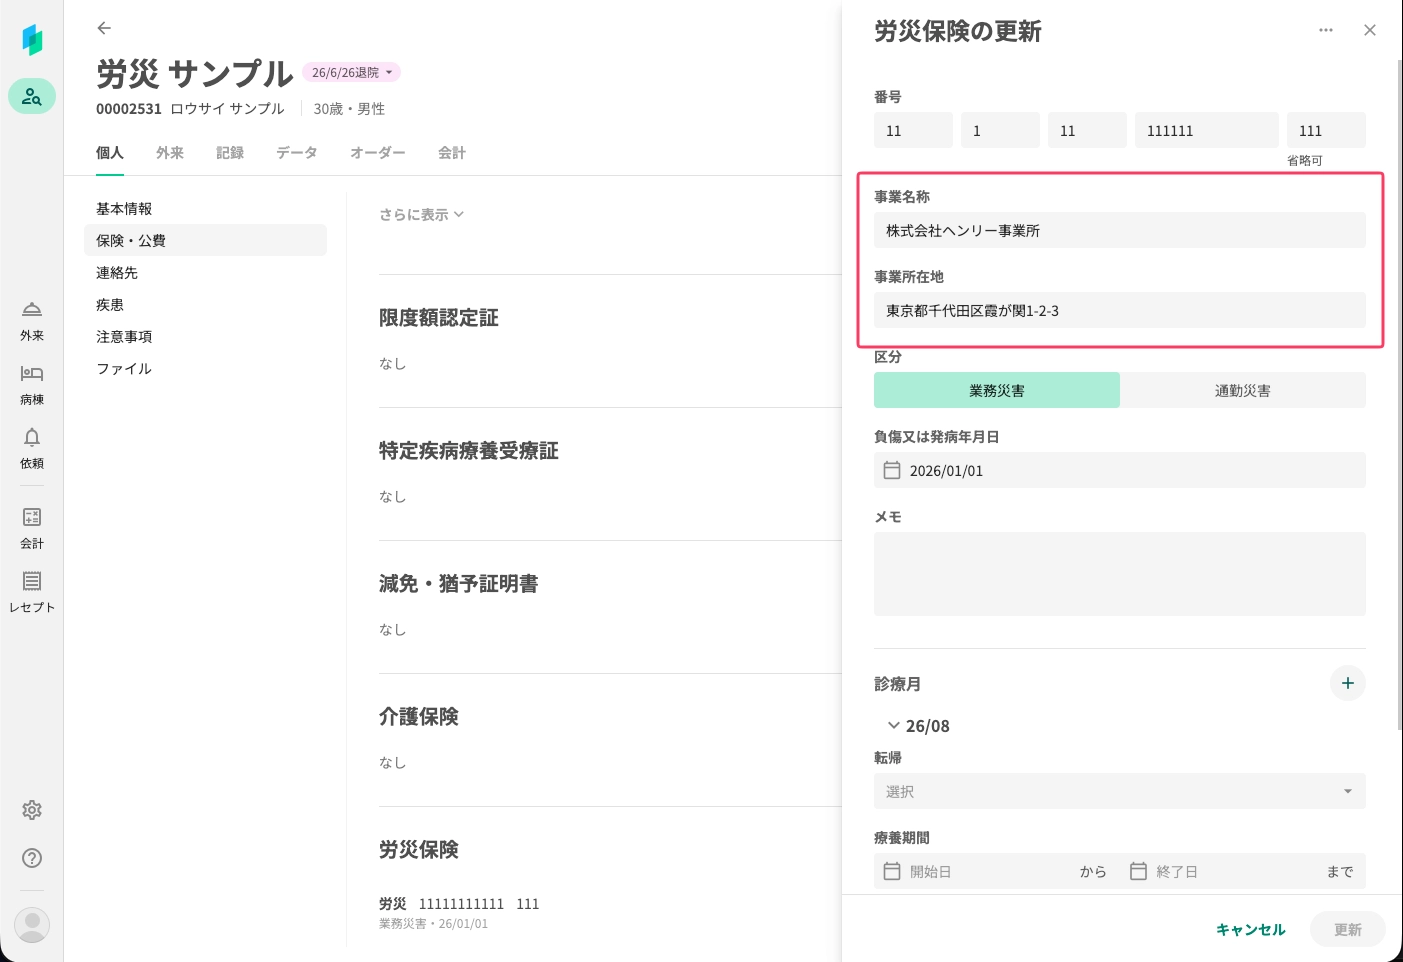Click the first 番号 field containing 11
The height and width of the screenshot is (962, 1403).
pos(913,130)
